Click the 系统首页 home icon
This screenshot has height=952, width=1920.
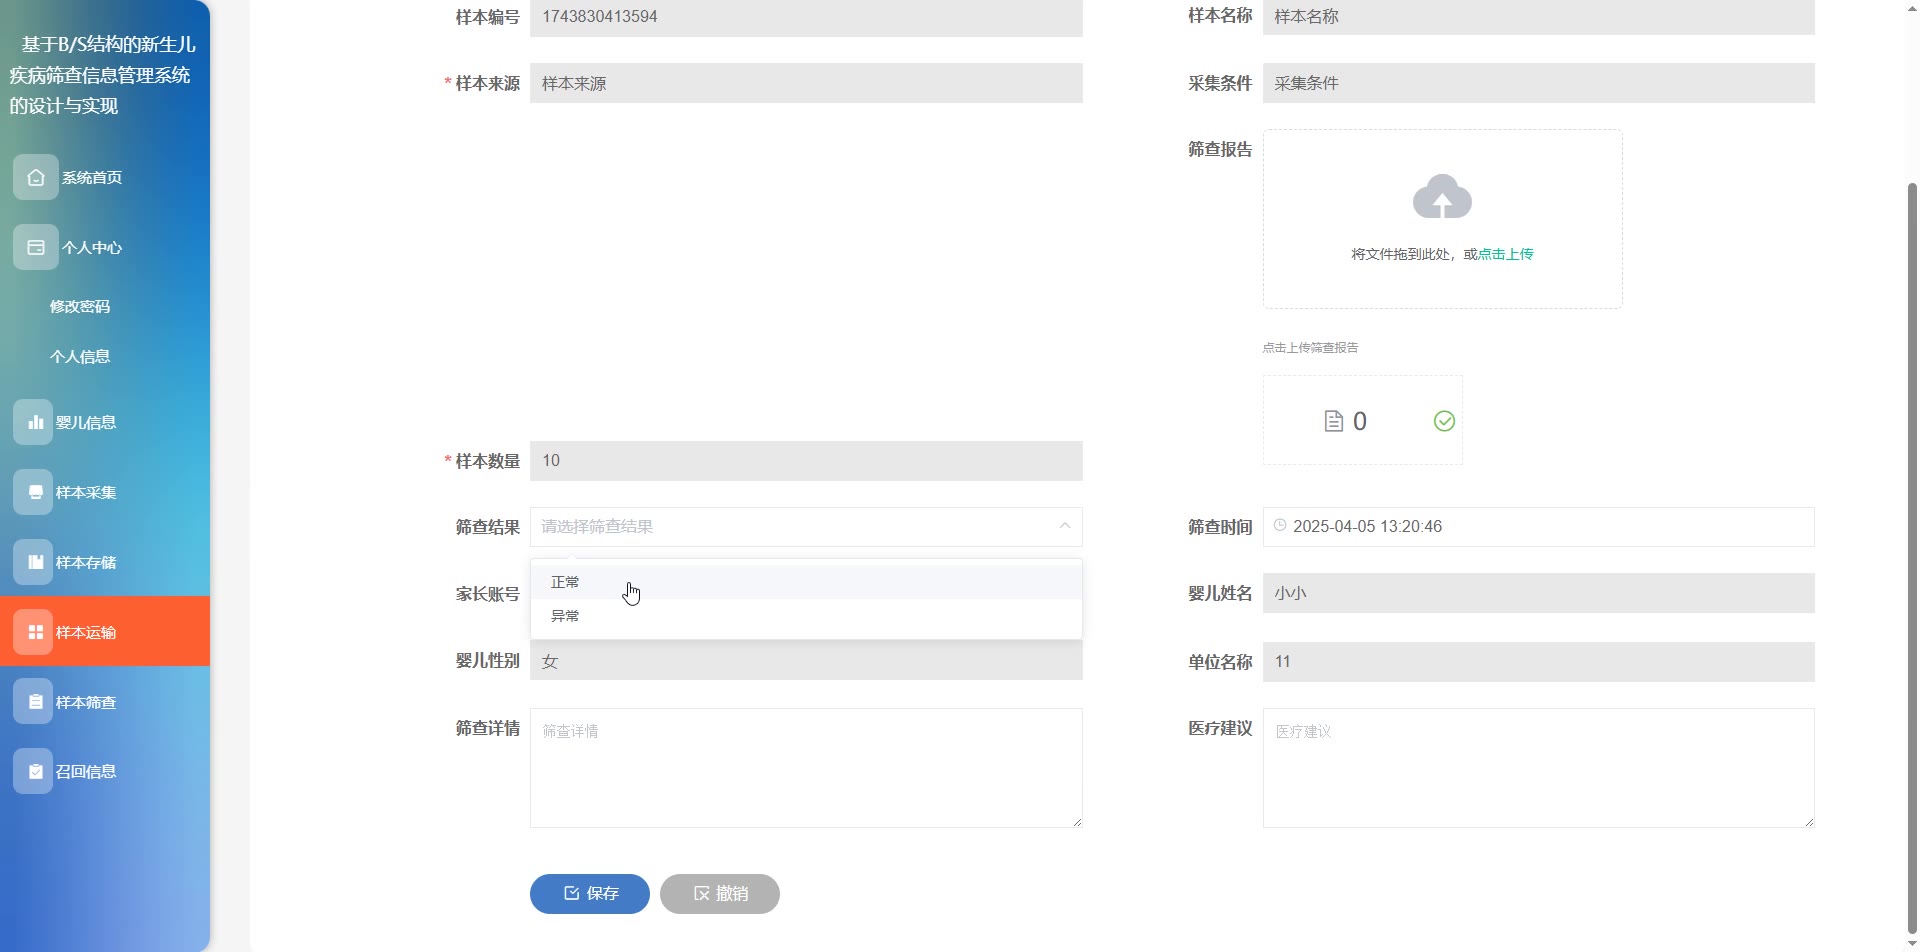(36, 177)
